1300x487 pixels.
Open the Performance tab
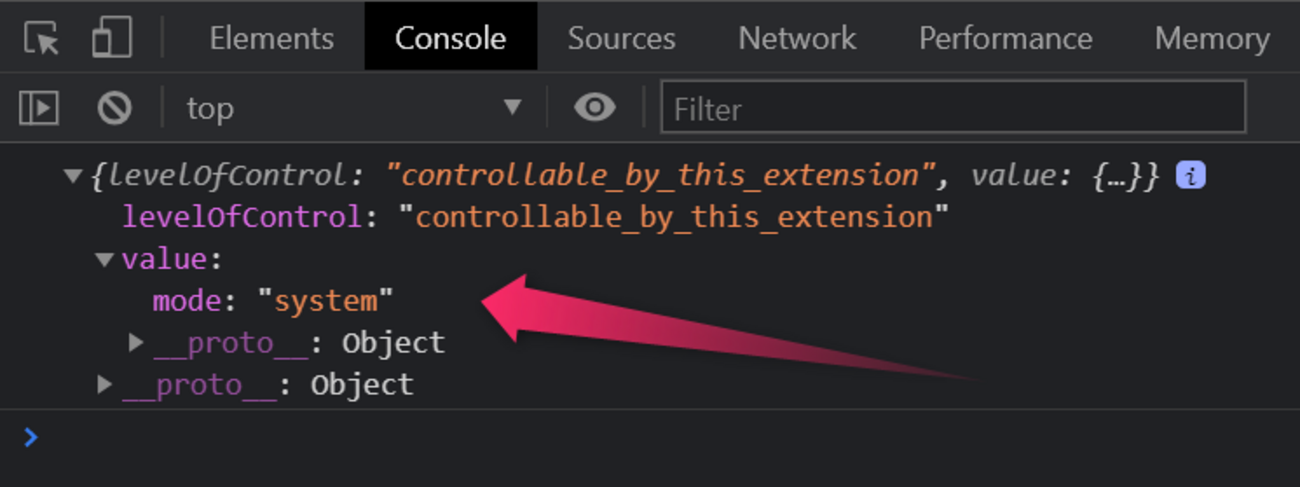1005,38
